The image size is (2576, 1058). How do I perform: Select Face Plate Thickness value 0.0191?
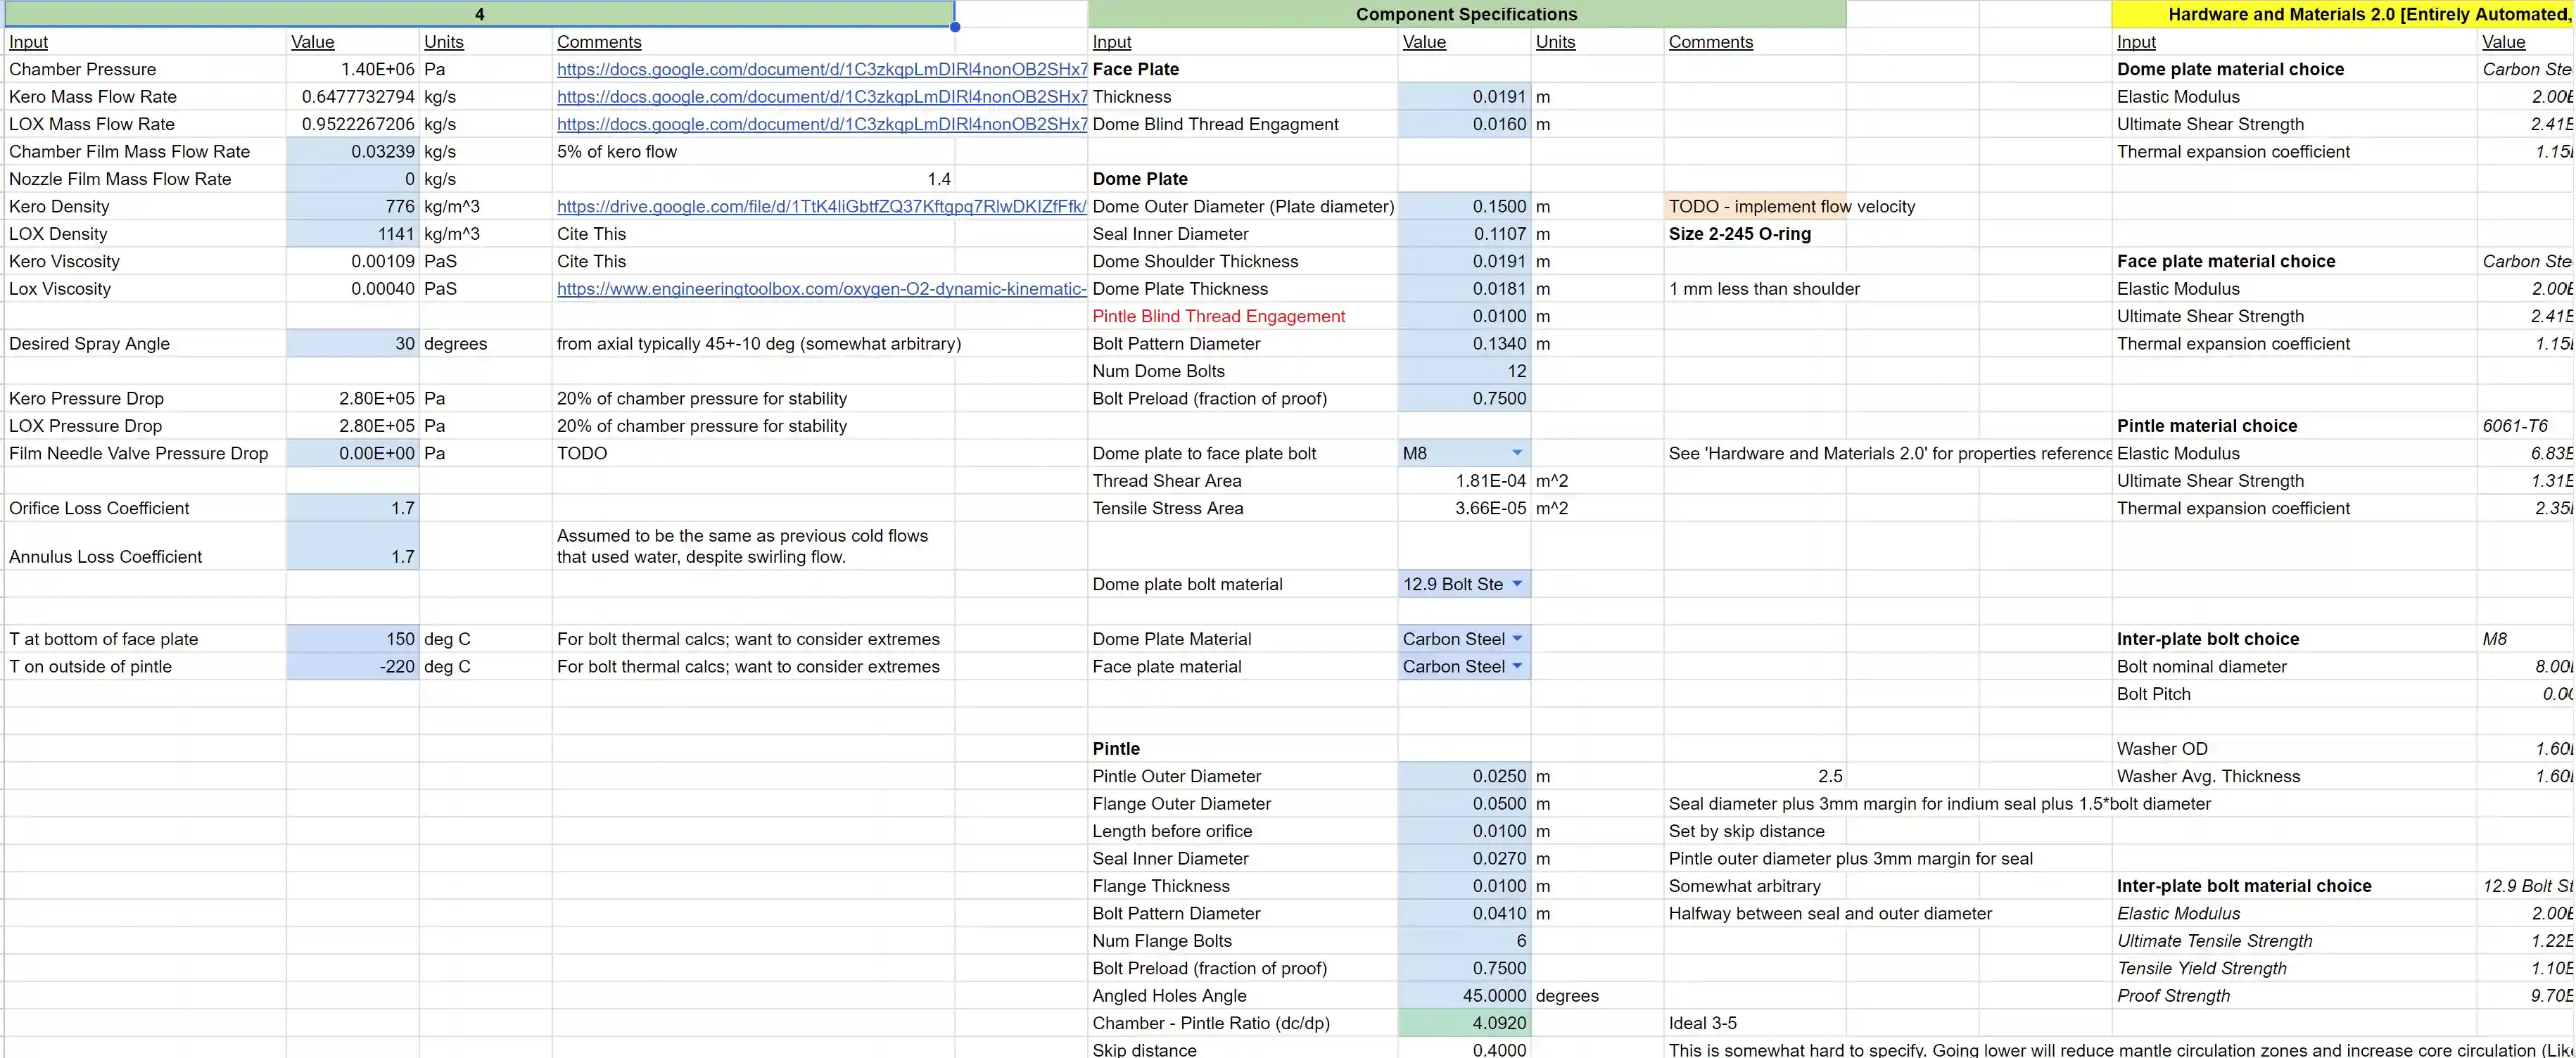pos(1464,97)
